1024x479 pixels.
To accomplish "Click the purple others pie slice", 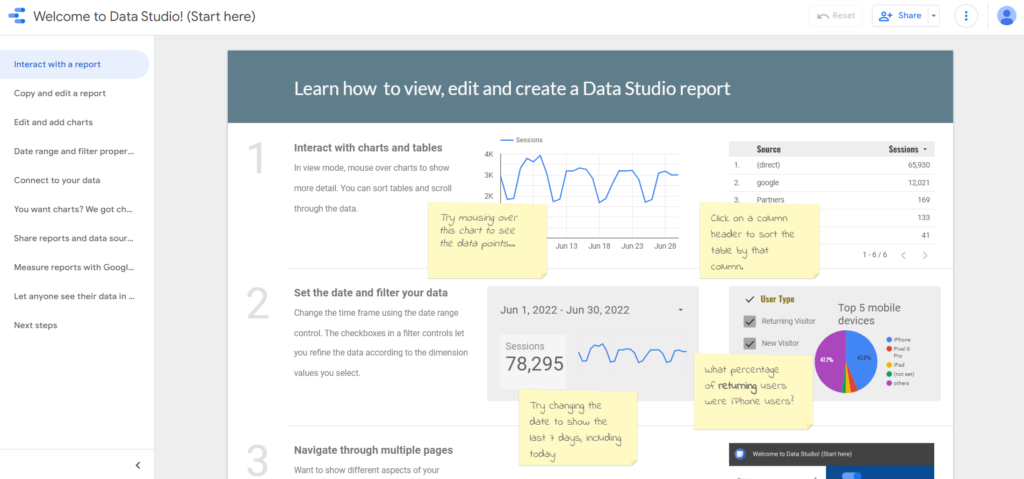I will pyautogui.click(x=828, y=361).
